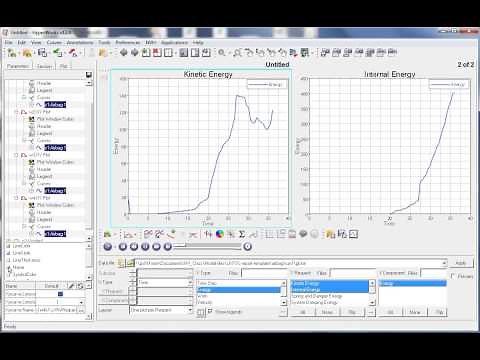Open the color wheel tool in plot toolbar
Image resolution: width=480 pixels, height=360 pixels.
coord(220,234)
